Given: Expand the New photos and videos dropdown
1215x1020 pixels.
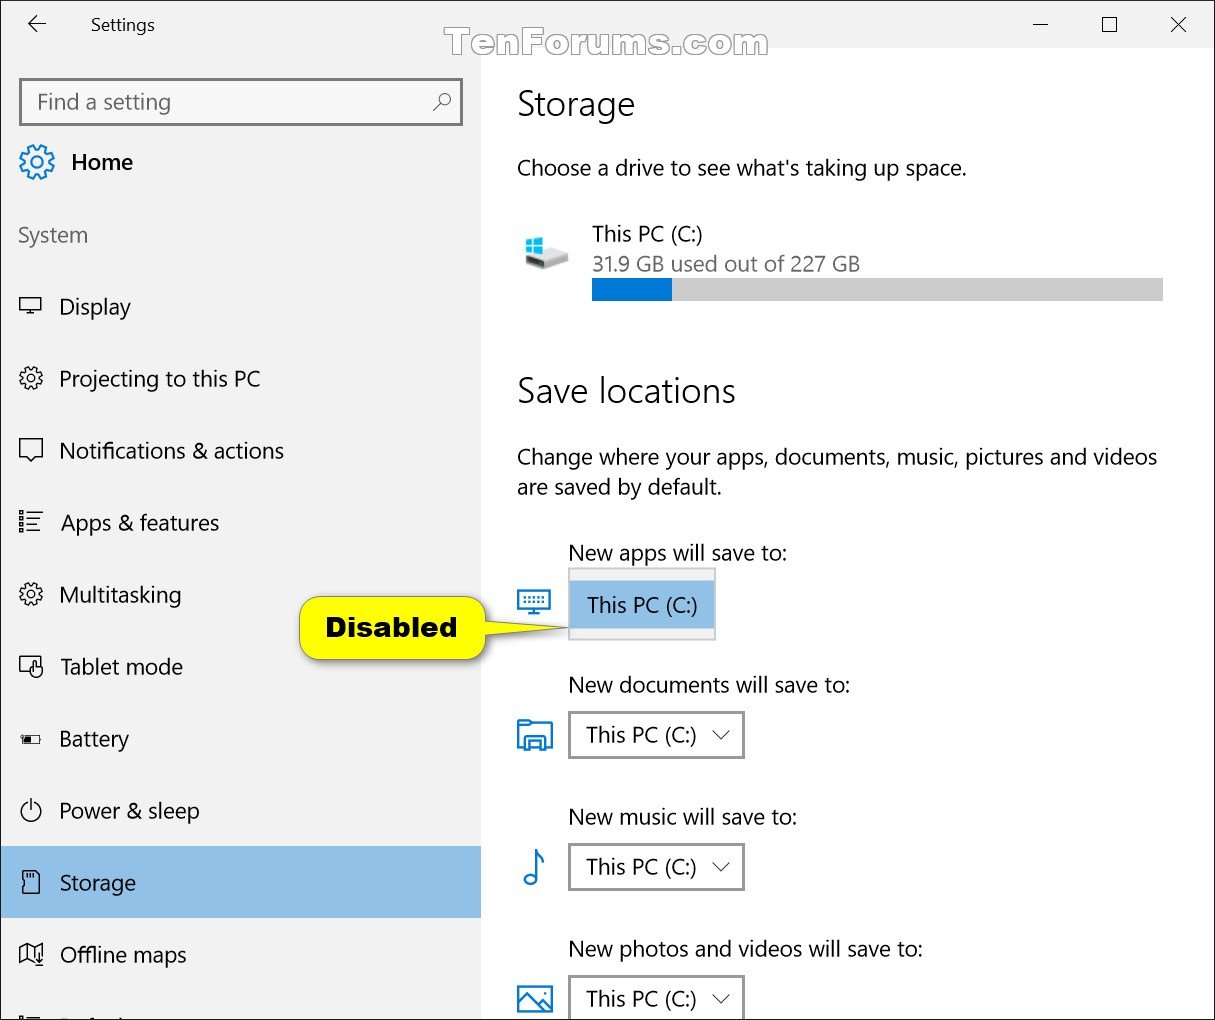Looking at the screenshot, I should pyautogui.click(x=656, y=998).
